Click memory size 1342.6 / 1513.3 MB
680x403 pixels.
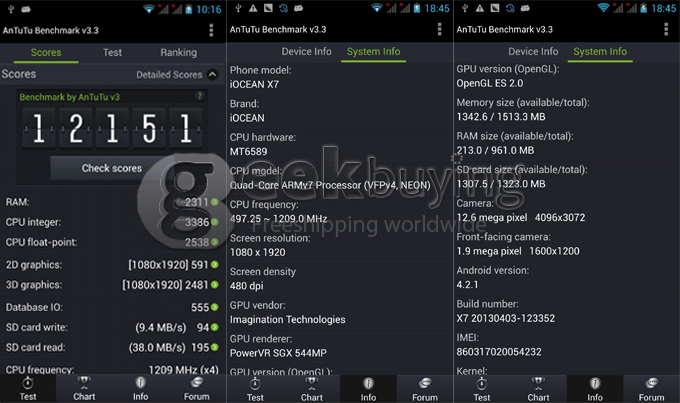click(x=501, y=117)
